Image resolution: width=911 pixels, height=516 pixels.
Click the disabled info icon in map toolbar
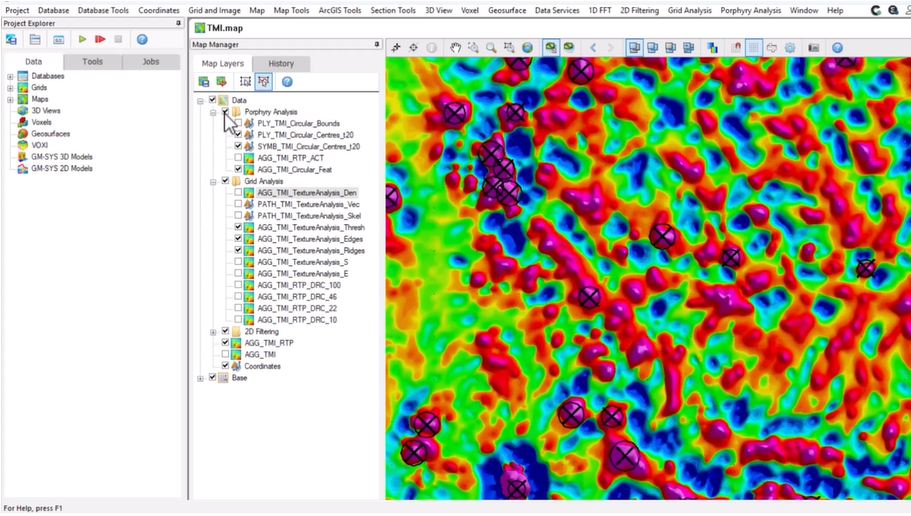[432, 48]
